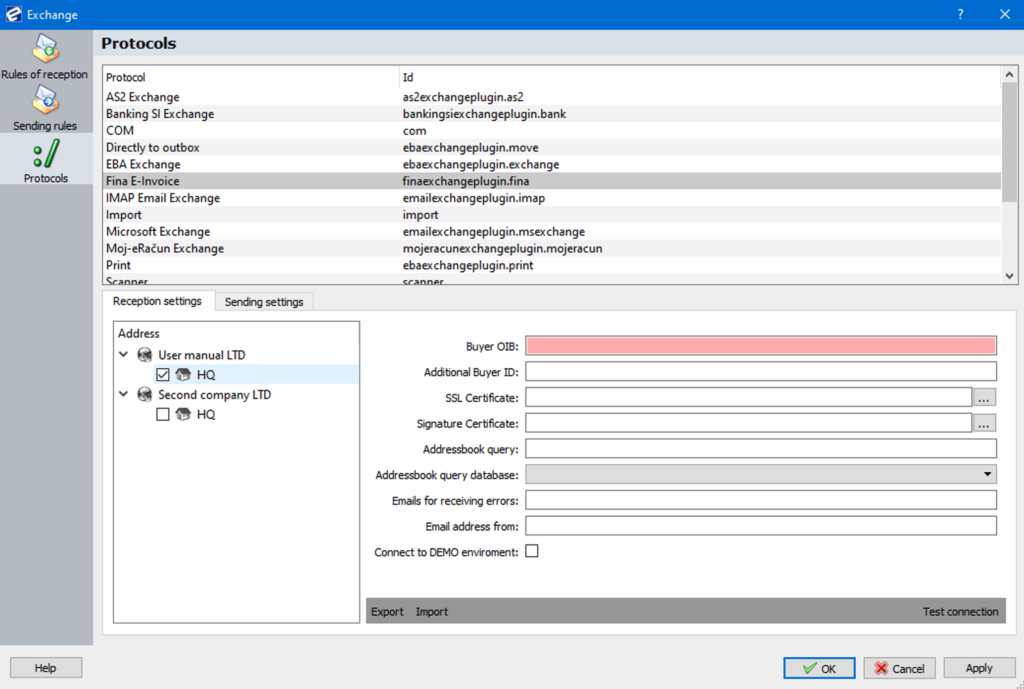Collapse the User manual LTD tree node

point(124,355)
